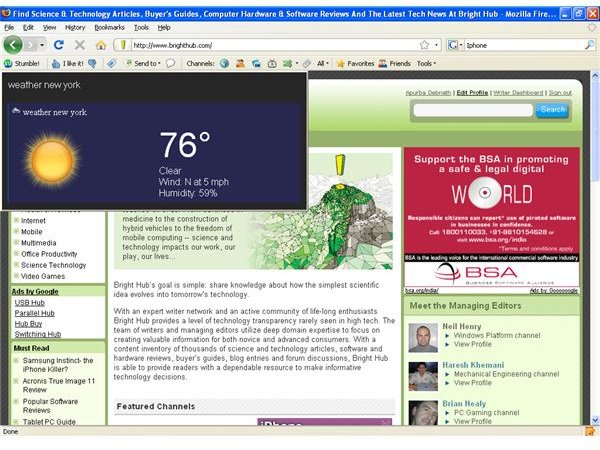Image resolution: width=600 pixels, height=450 pixels.
Task: Focus the URL address bar field
Action: coord(274,45)
